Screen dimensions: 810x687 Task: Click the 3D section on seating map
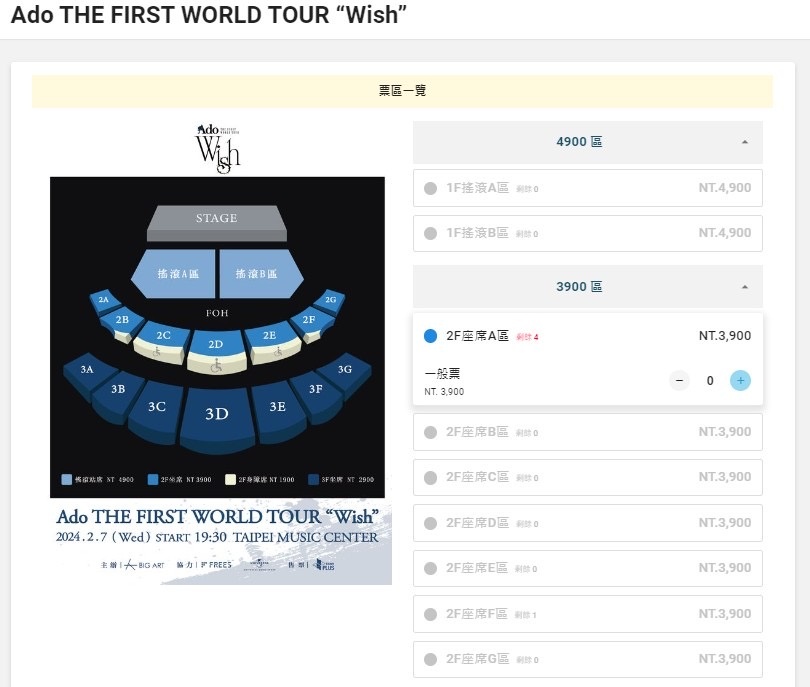coord(217,418)
